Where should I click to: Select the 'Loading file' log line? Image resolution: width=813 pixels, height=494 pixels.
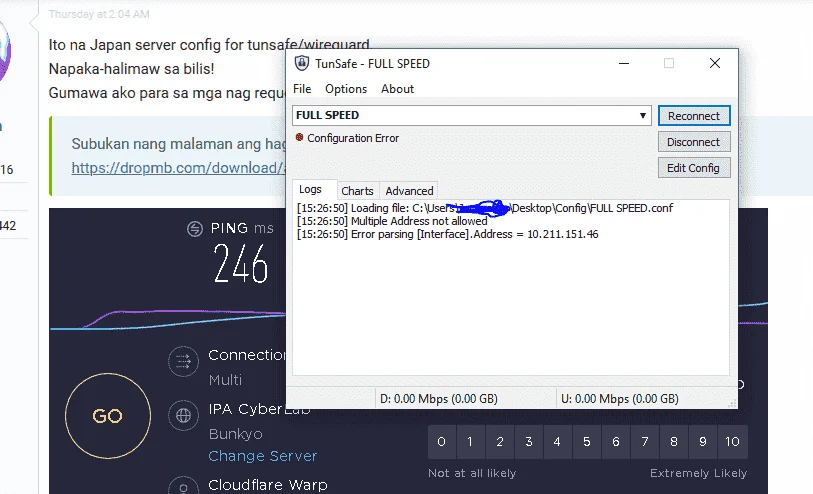485,208
